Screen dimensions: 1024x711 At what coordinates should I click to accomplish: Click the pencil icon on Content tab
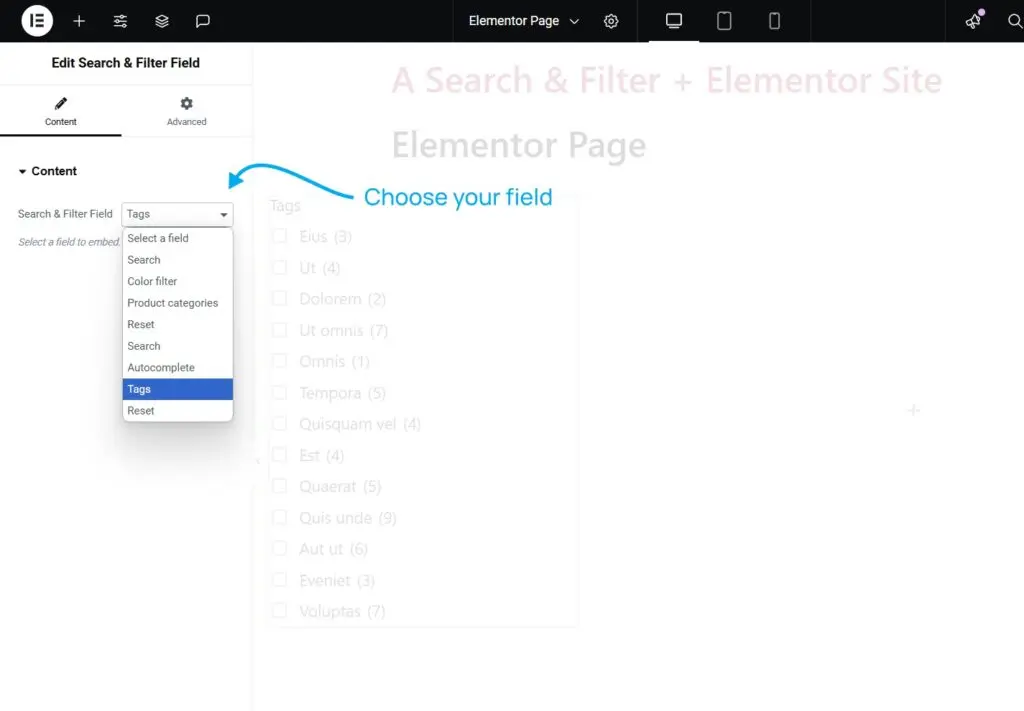(x=61, y=103)
